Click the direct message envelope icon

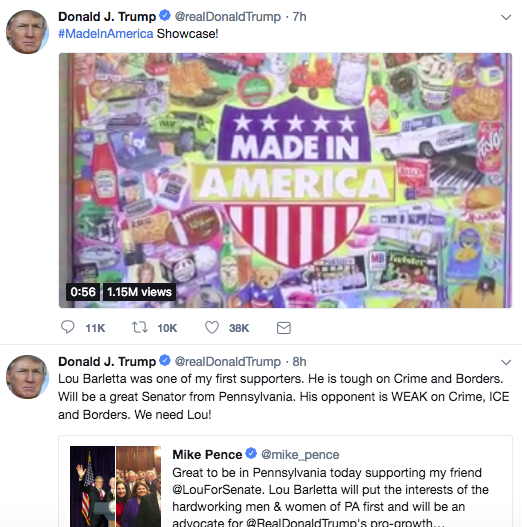[x=284, y=328]
